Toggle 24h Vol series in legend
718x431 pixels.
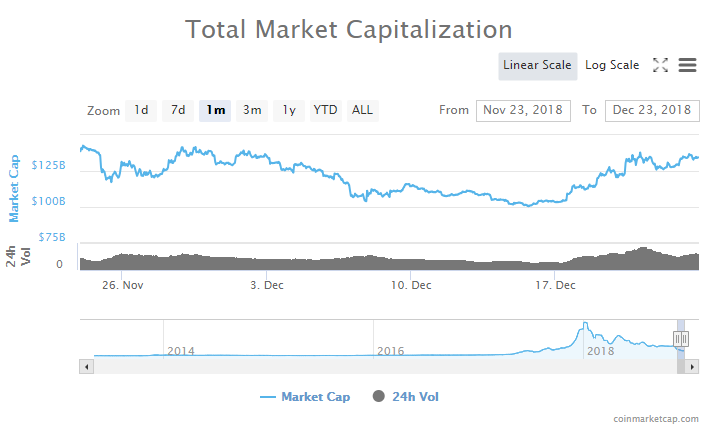click(x=405, y=397)
